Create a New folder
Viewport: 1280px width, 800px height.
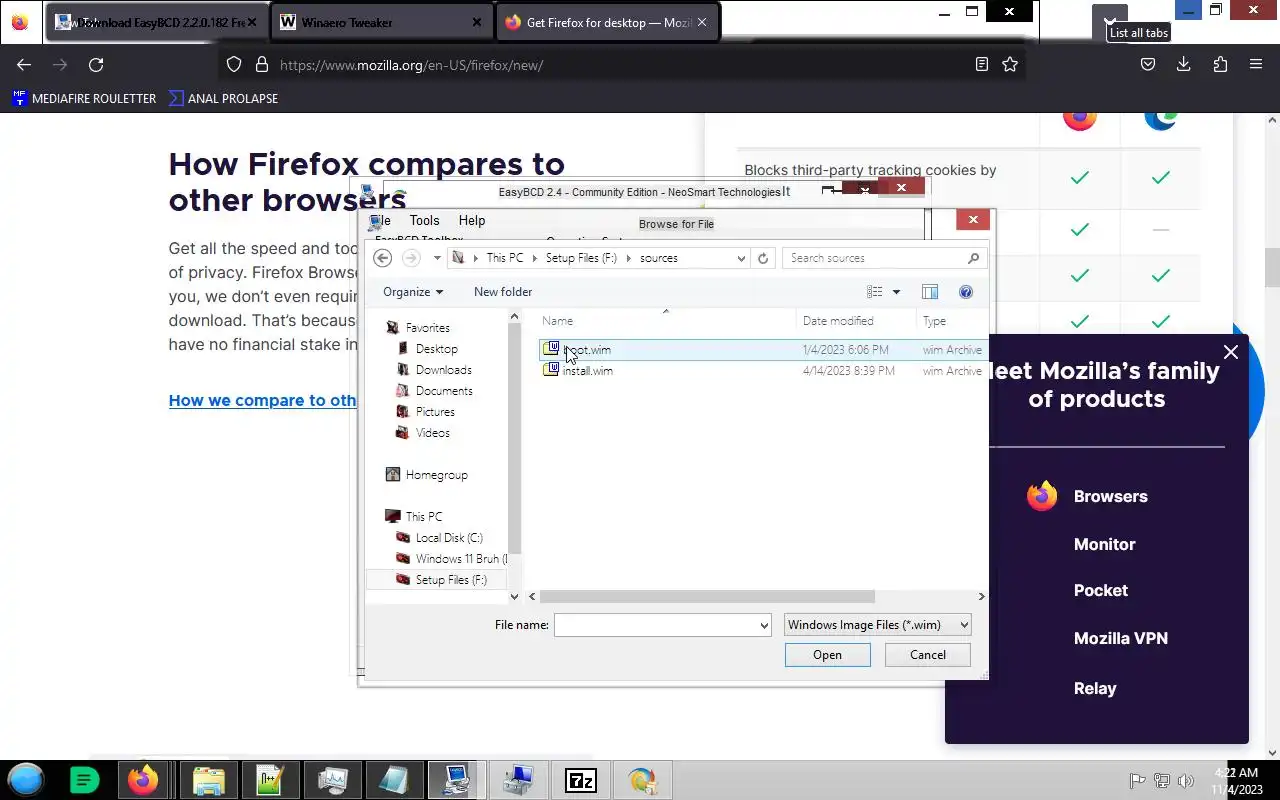point(503,292)
